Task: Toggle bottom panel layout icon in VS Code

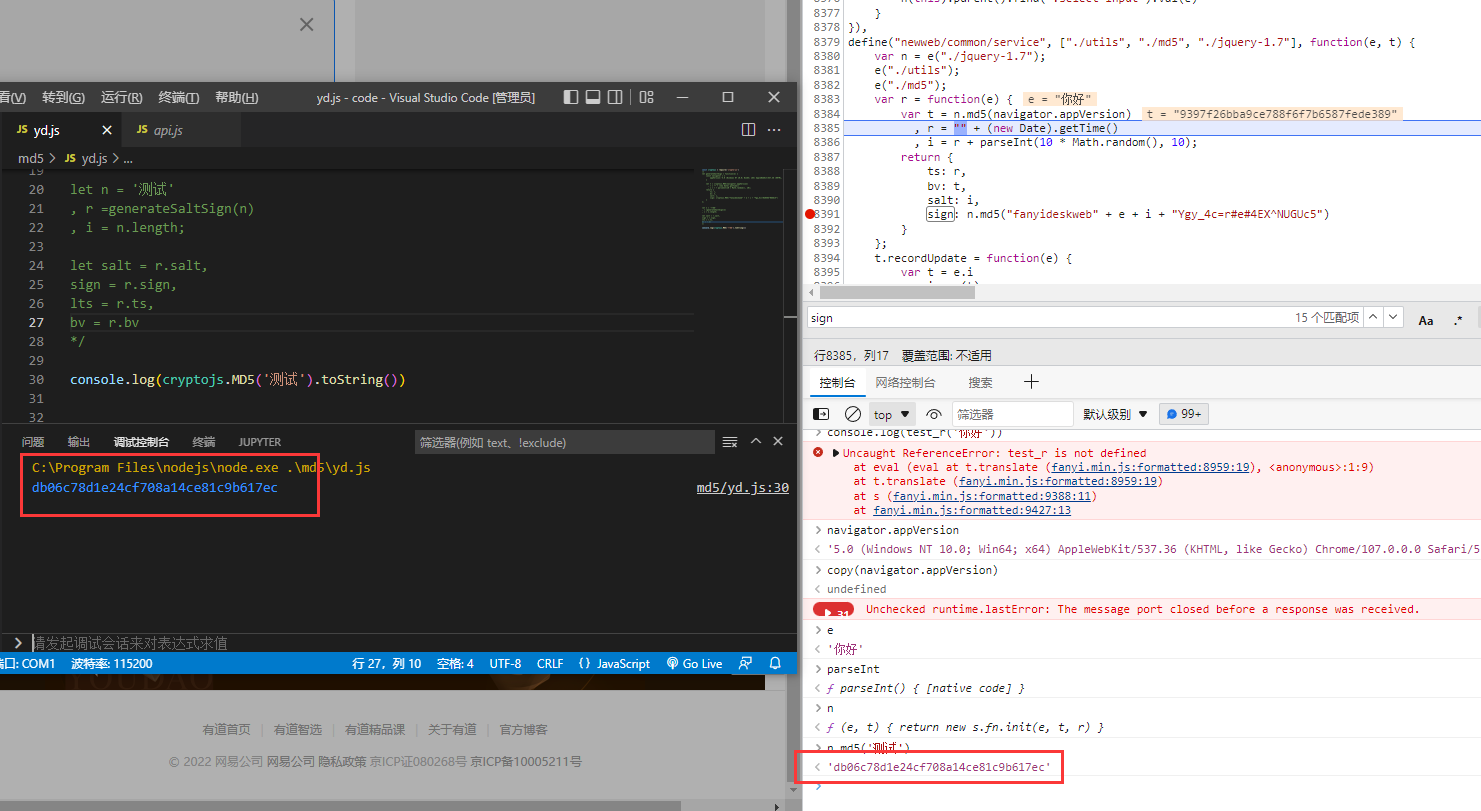Action: [x=593, y=97]
